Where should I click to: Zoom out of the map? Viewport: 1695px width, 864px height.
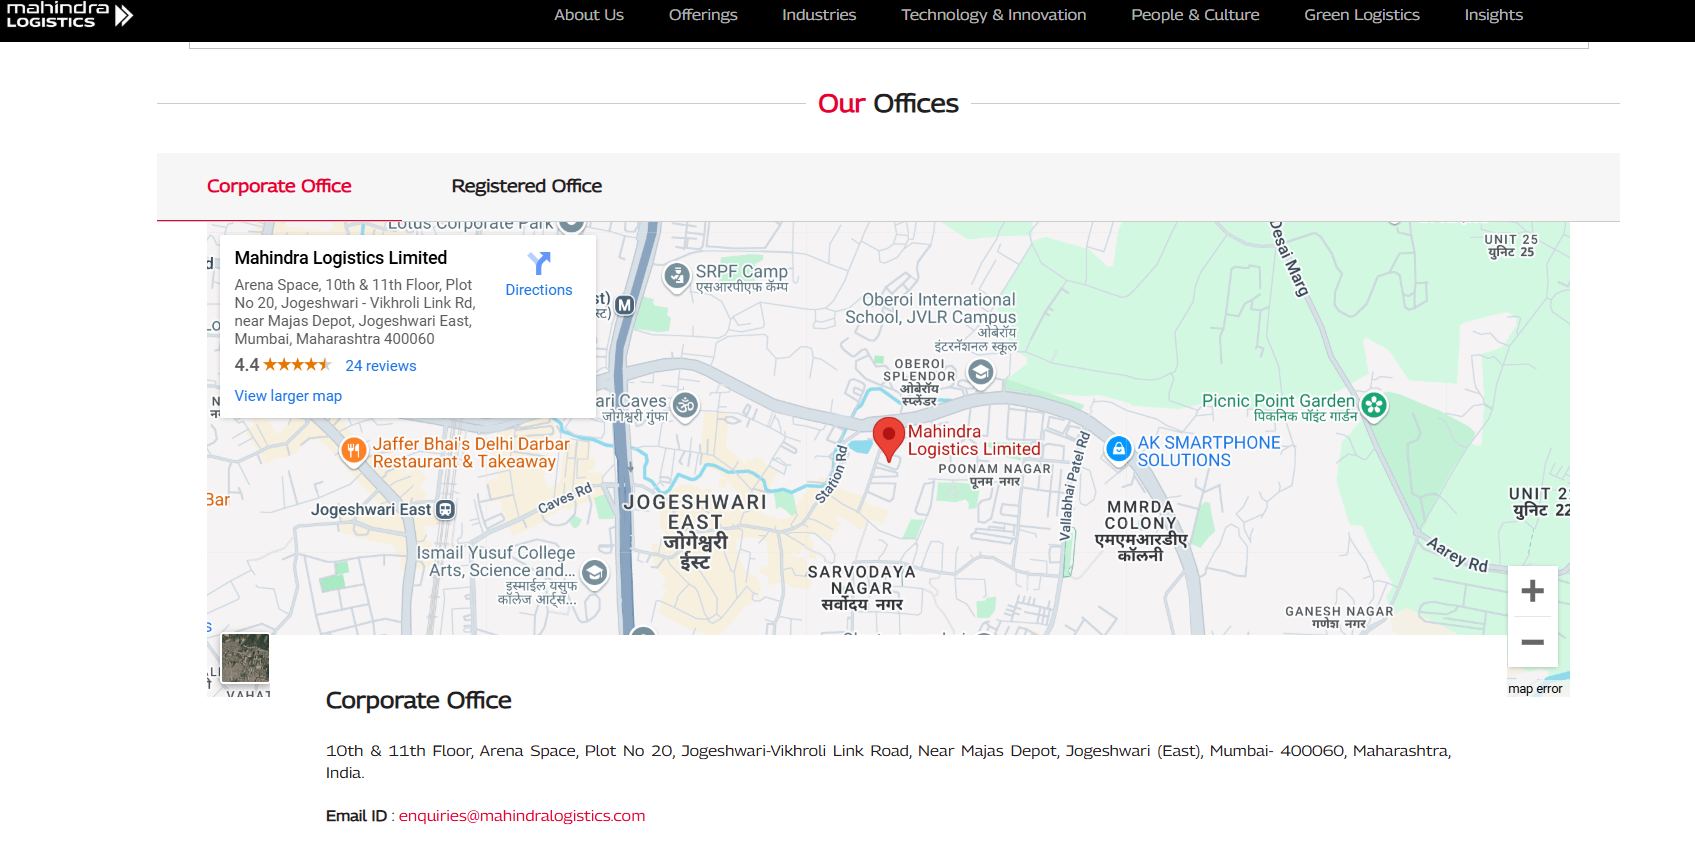point(1532,643)
